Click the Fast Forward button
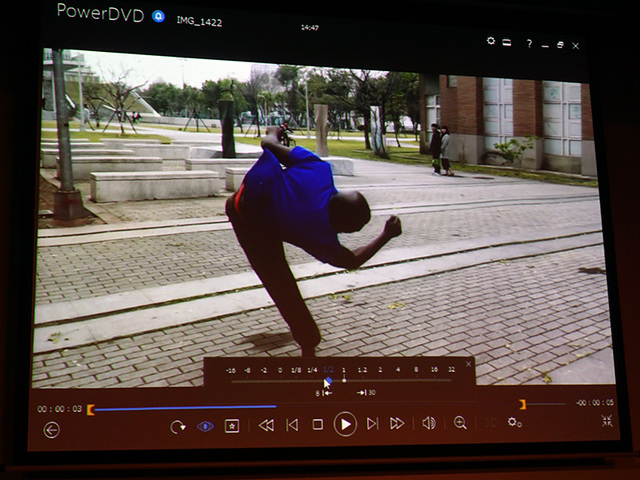This screenshot has height=480, width=640. coord(397,424)
